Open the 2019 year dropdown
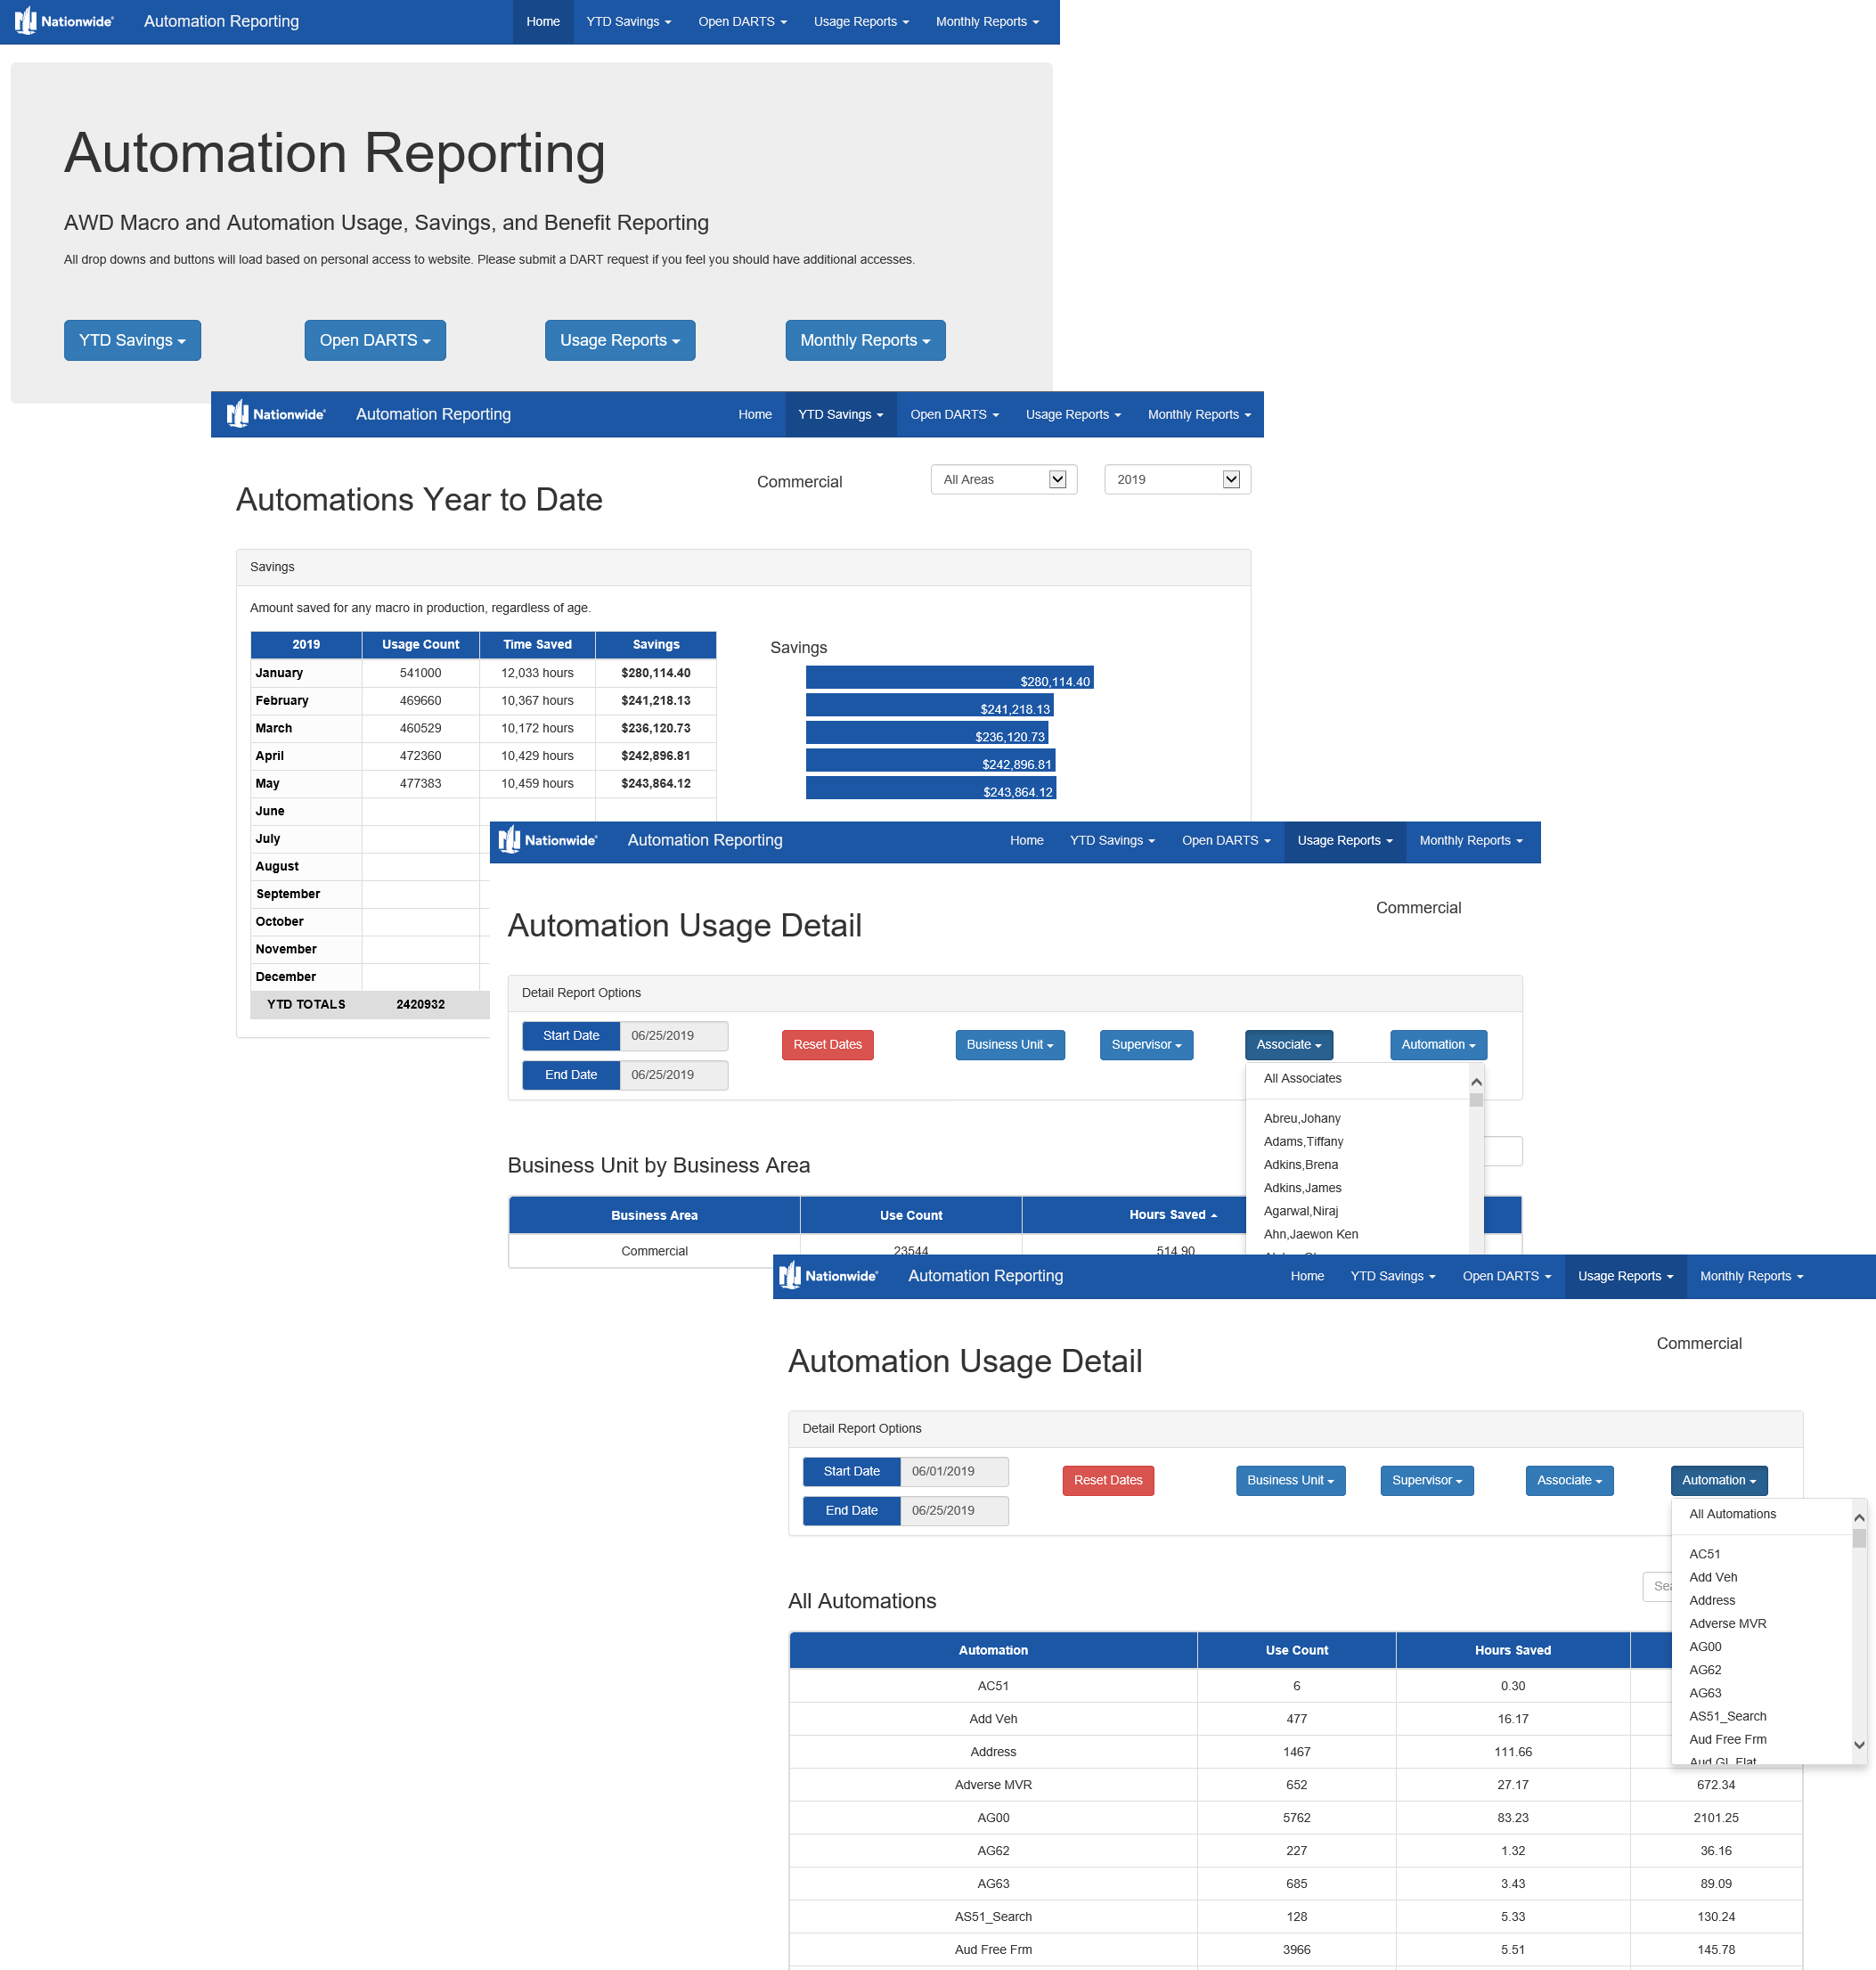 click(x=1177, y=479)
